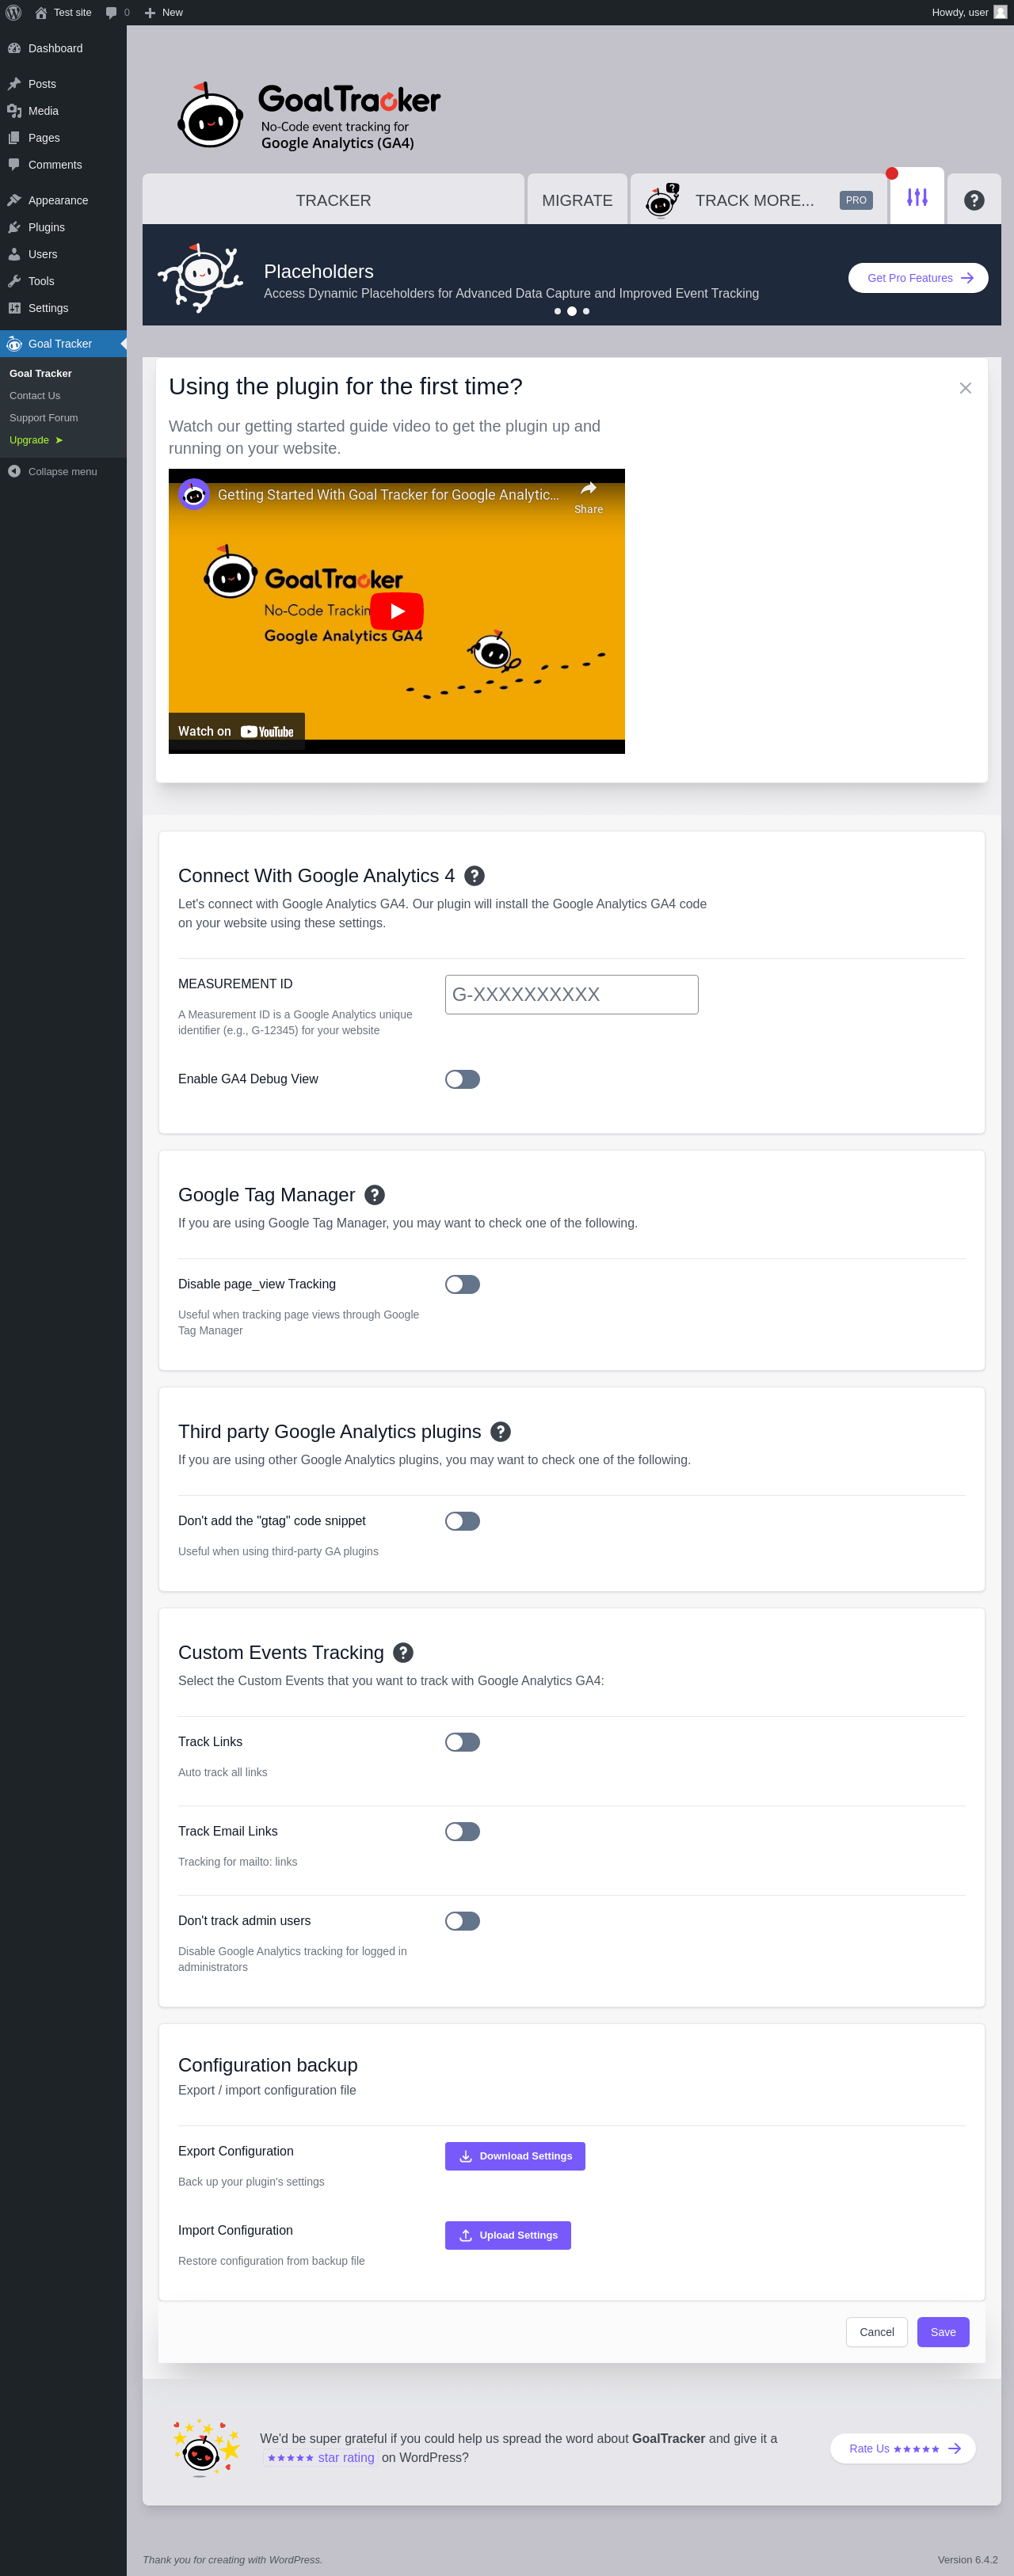
Task: Switch to the TRACKER tab
Action: pyautogui.click(x=333, y=200)
